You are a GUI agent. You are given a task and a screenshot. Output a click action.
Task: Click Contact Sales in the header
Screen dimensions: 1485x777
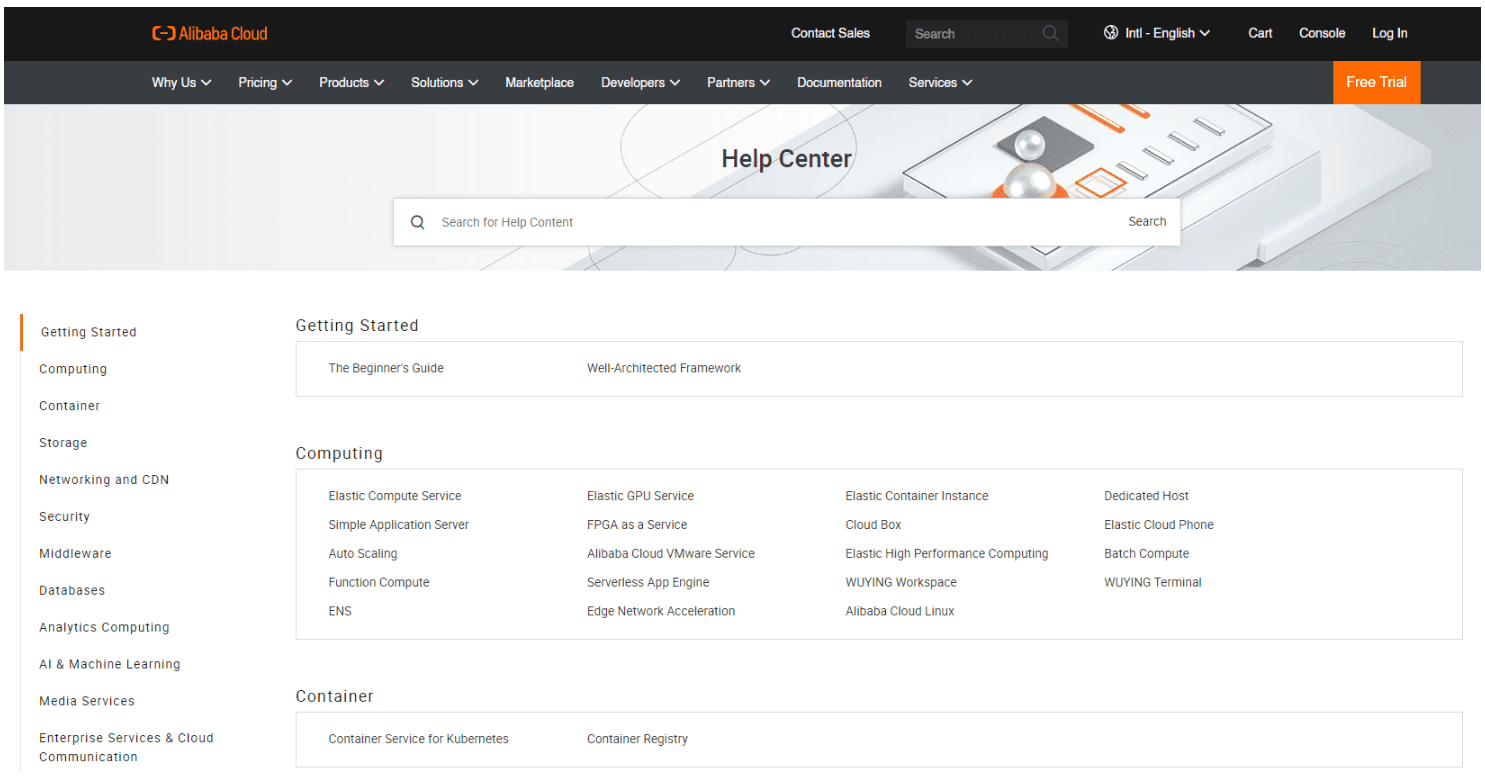click(830, 33)
